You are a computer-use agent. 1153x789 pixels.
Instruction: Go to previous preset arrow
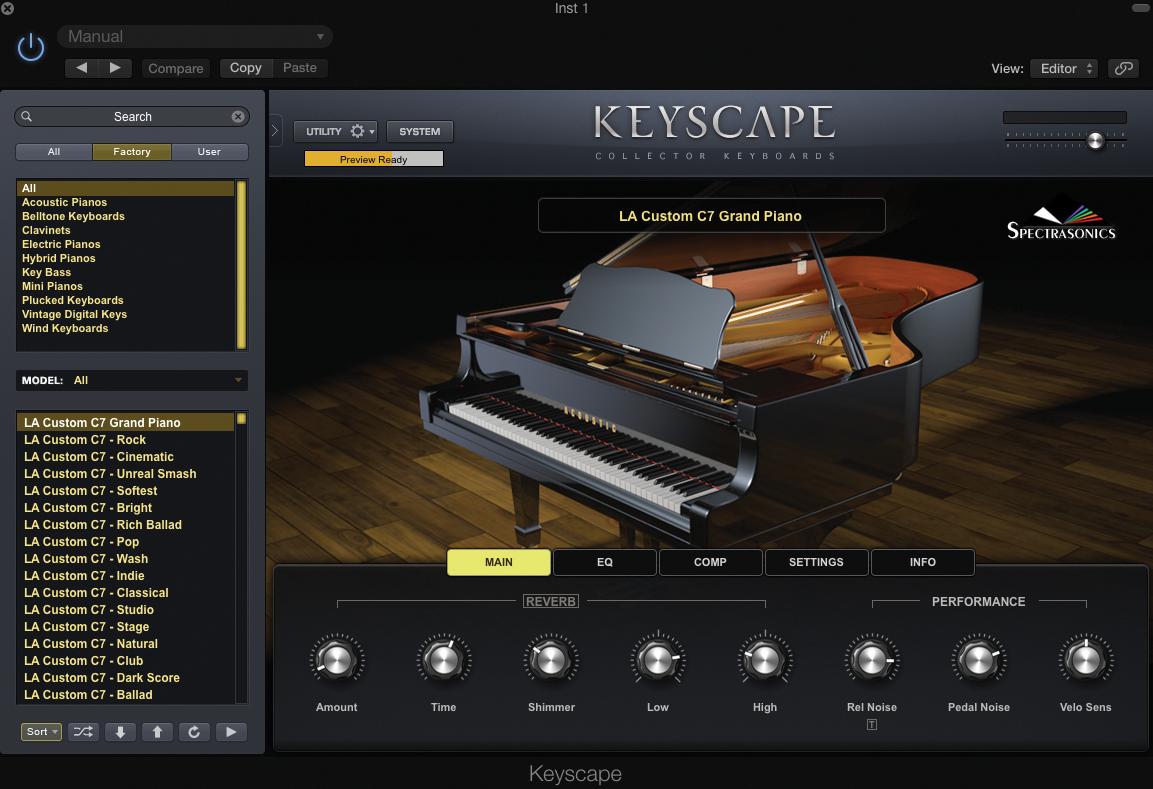pos(82,68)
